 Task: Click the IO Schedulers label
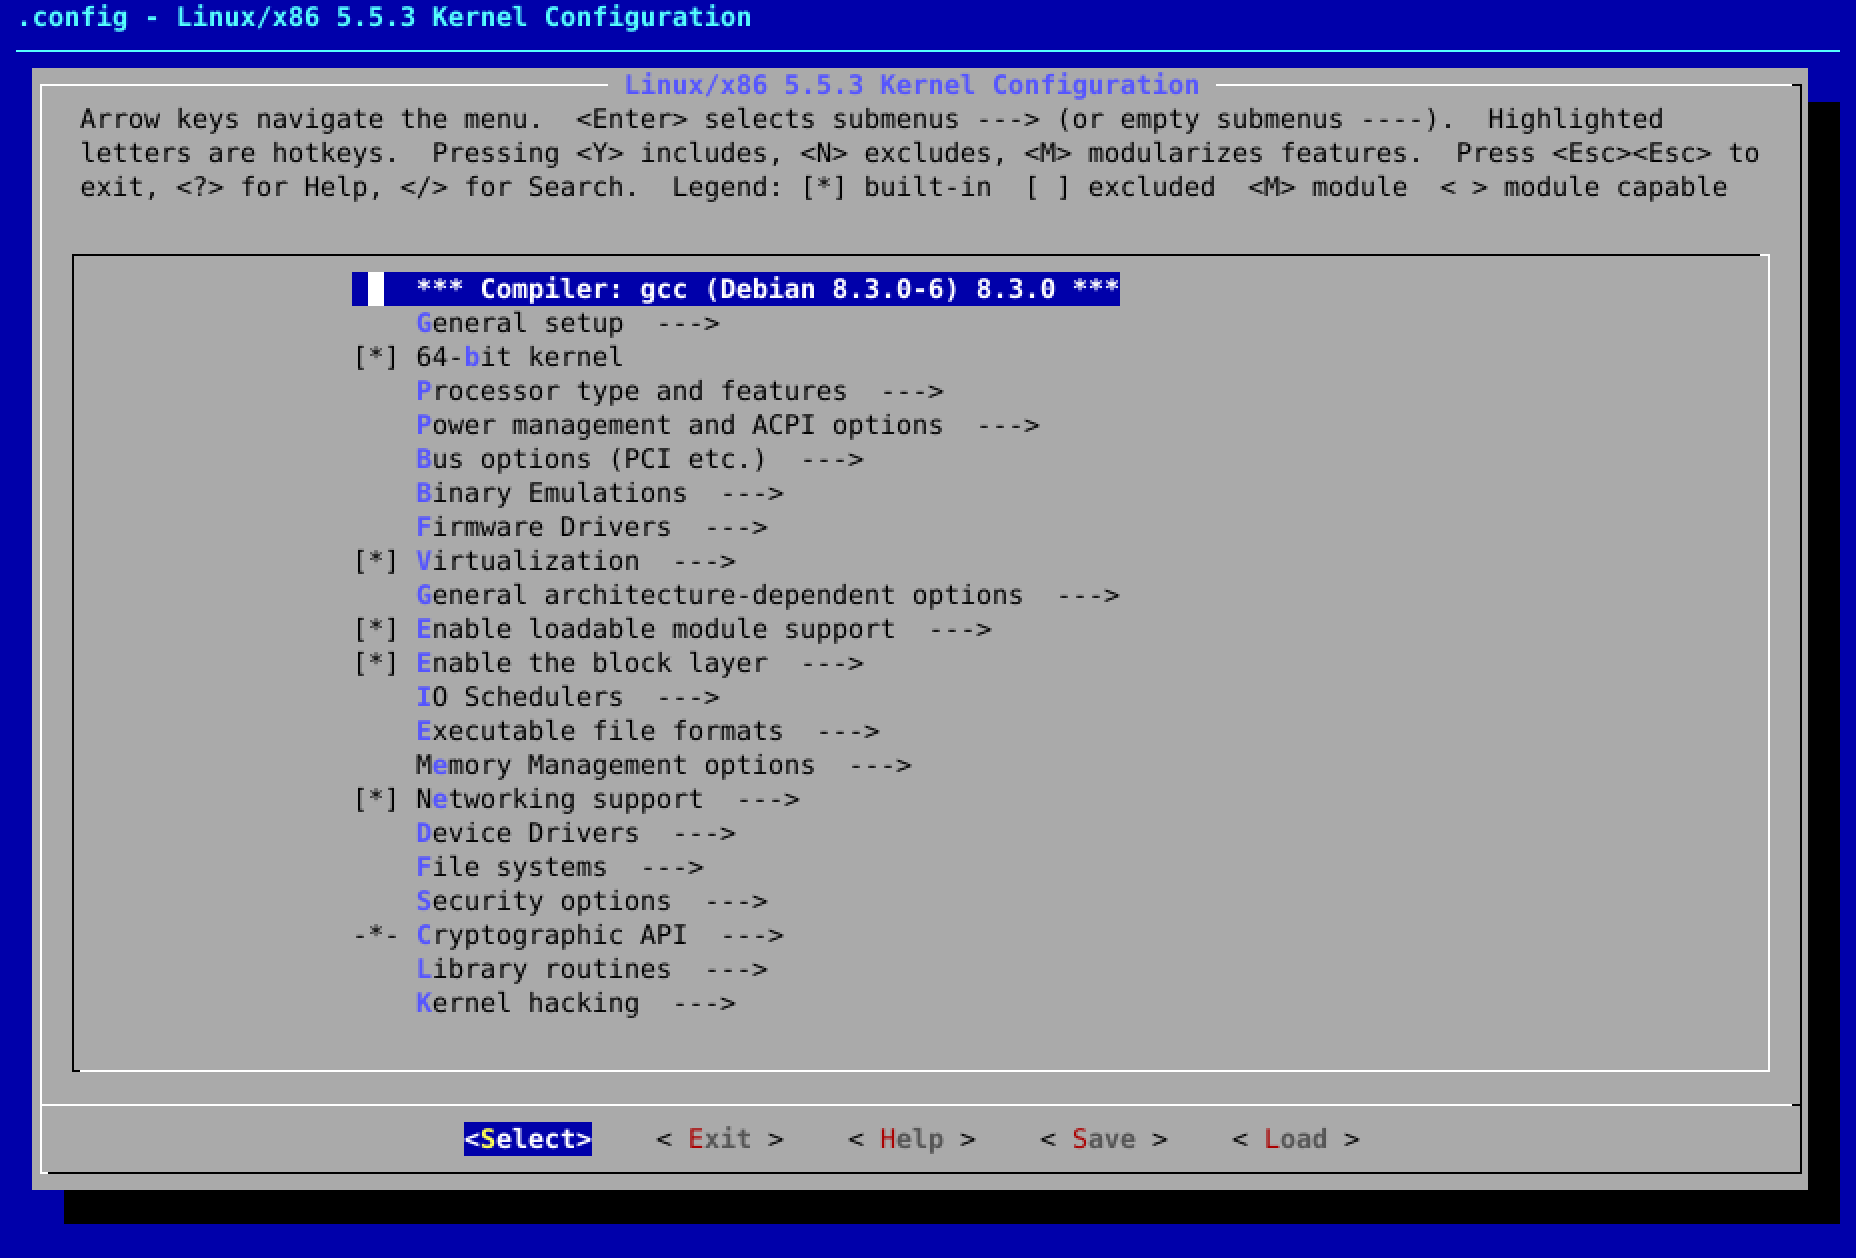click(x=519, y=697)
